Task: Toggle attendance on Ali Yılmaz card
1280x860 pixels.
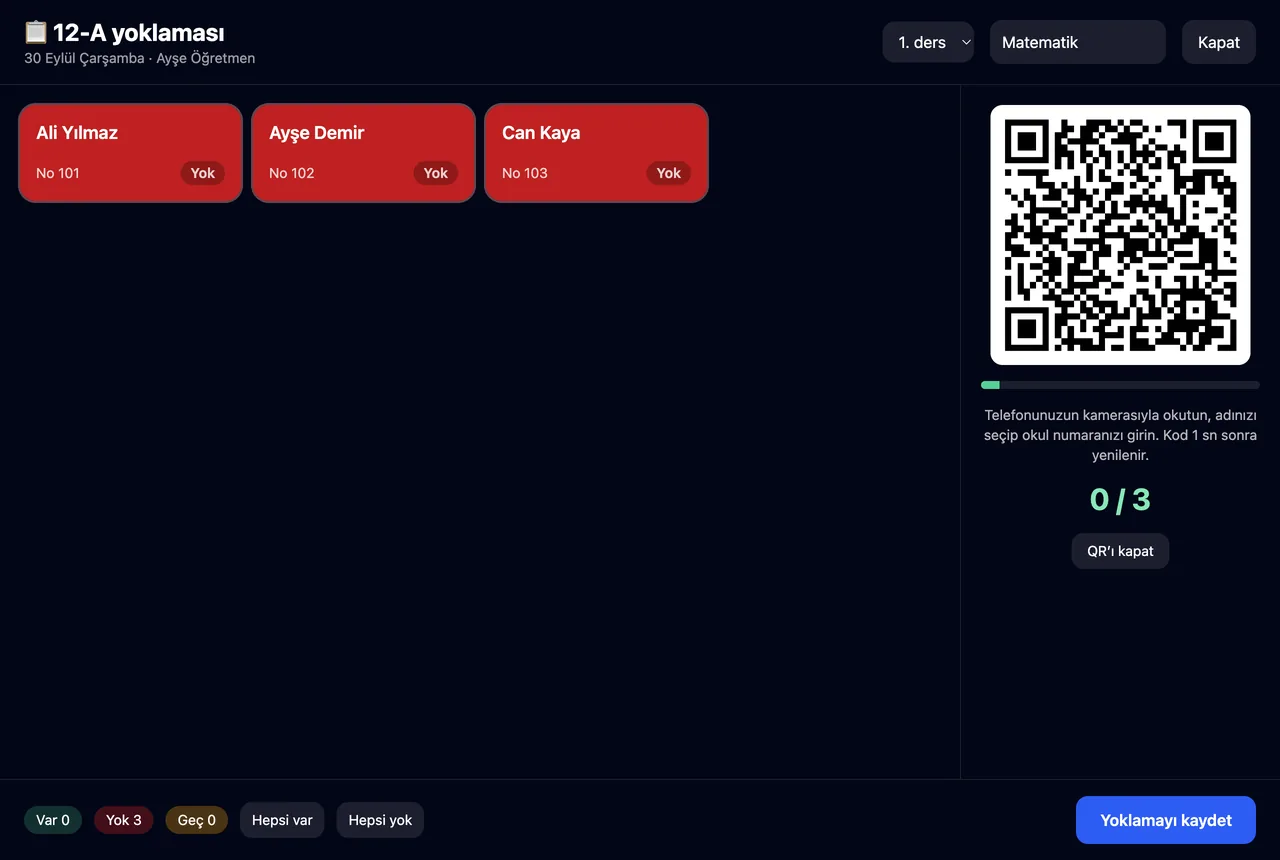Action: pos(131,153)
